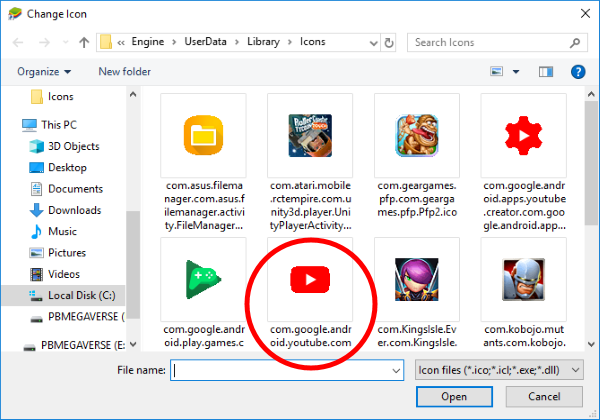Open Music in navigation pane

pos(54,231)
